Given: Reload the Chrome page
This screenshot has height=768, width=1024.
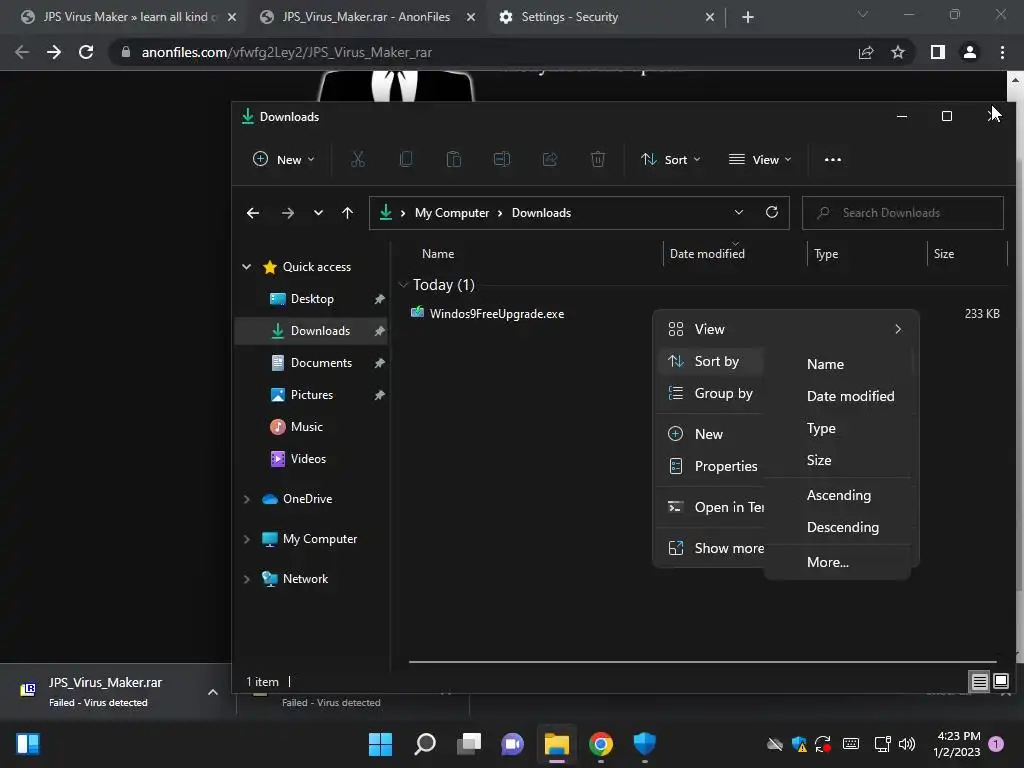Looking at the screenshot, I should click(x=86, y=52).
